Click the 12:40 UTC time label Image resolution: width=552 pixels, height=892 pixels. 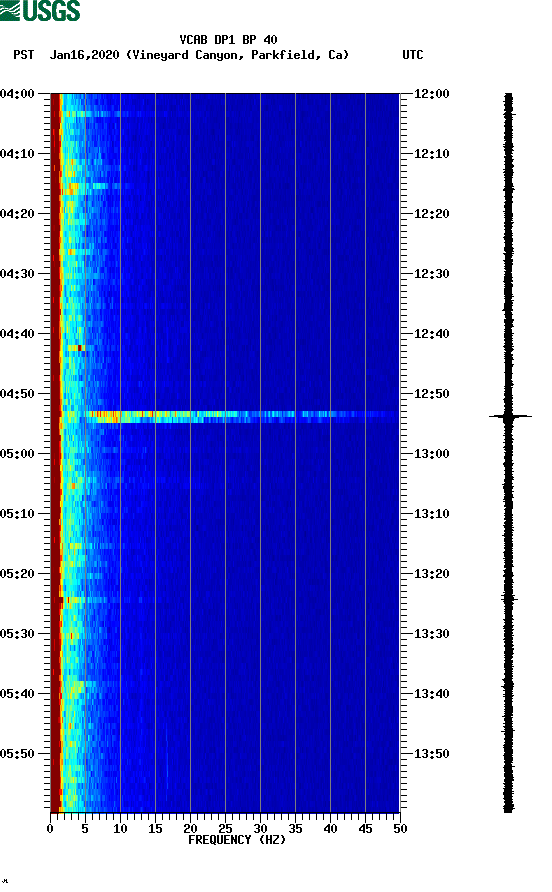click(431, 334)
